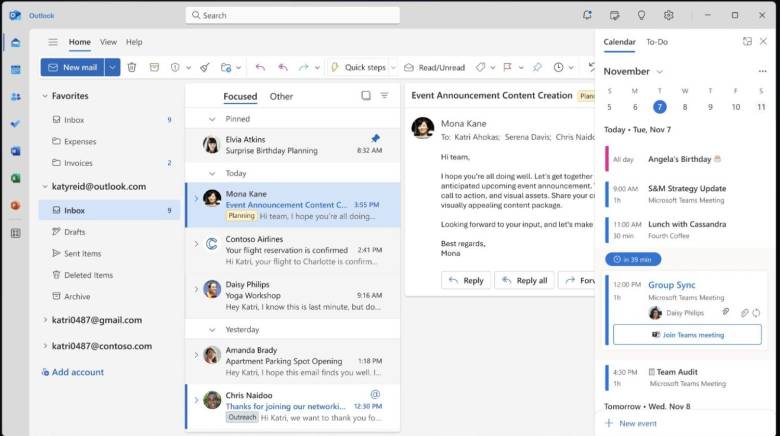Open November month picker dropdown
780x436 pixels.
point(660,72)
